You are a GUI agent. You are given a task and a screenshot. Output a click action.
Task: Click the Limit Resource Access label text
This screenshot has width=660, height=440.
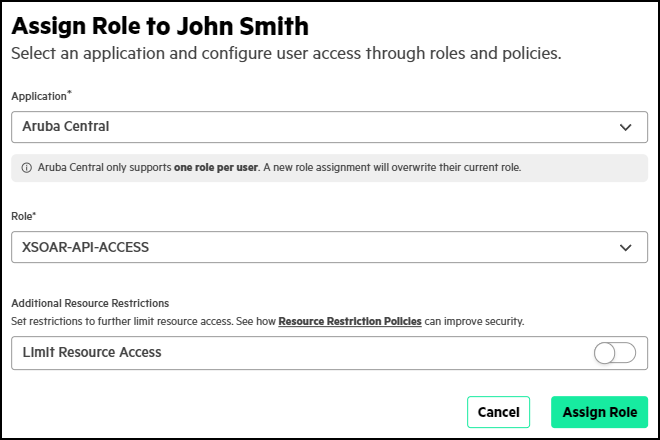(x=91, y=353)
